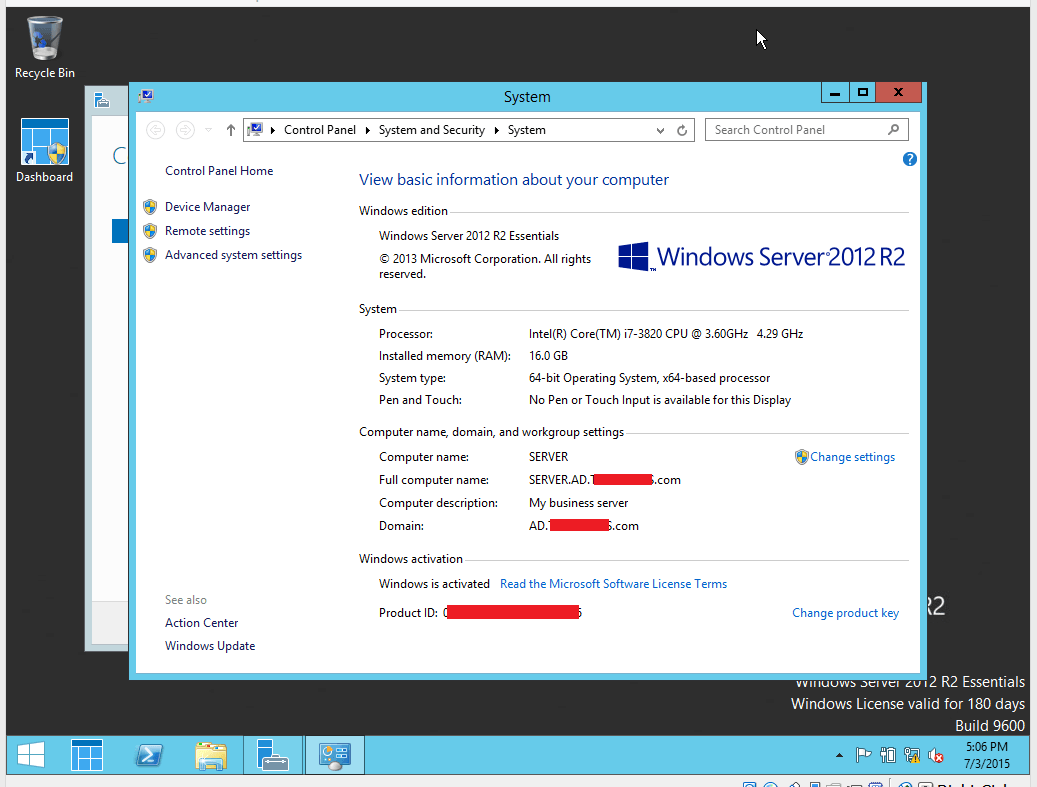The width and height of the screenshot is (1037, 787).
Task: Maximize the System window
Action: pyautogui.click(x=862, y=93)
